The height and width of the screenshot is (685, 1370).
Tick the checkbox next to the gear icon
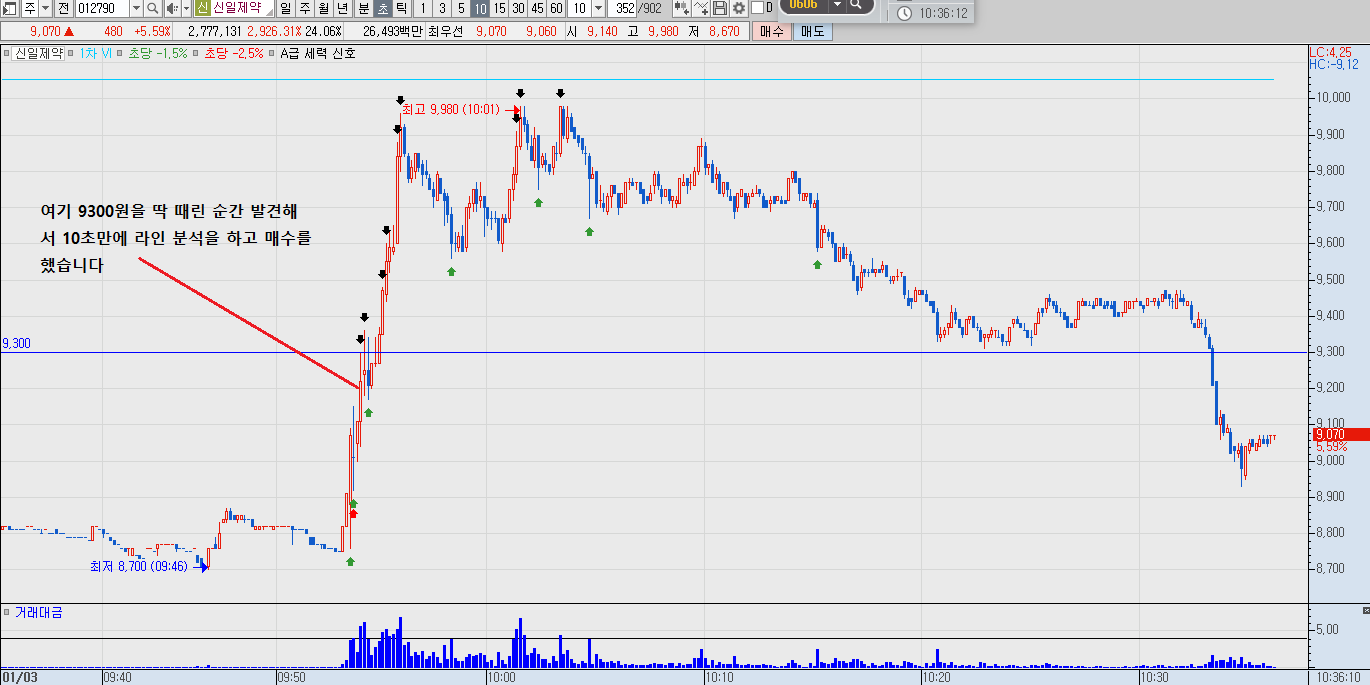(x=757, y=8)
